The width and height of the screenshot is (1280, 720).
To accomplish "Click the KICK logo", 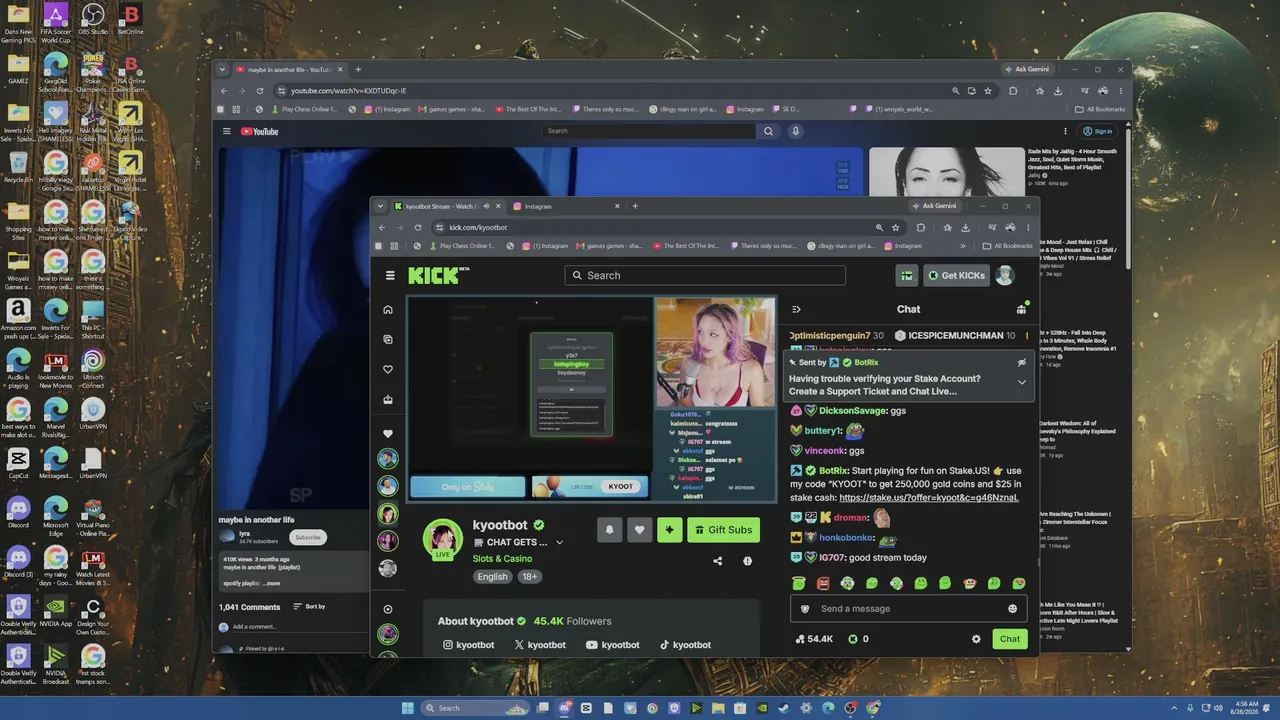I will coord(439,275).
